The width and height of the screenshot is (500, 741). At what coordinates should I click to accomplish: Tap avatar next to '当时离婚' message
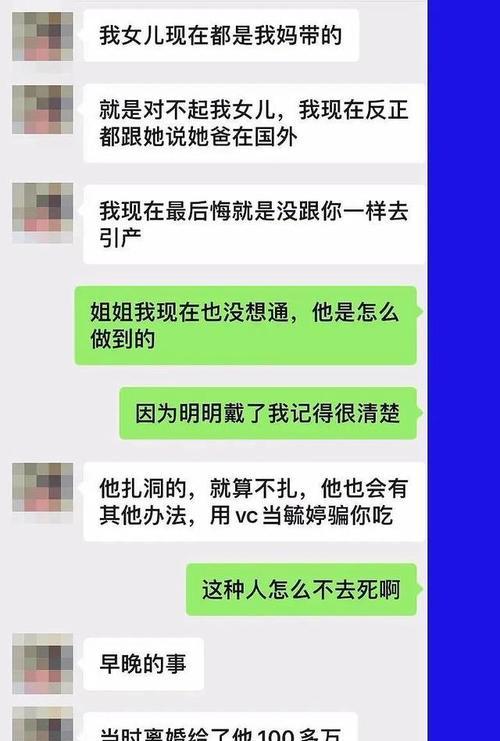(x=43, y=724)
